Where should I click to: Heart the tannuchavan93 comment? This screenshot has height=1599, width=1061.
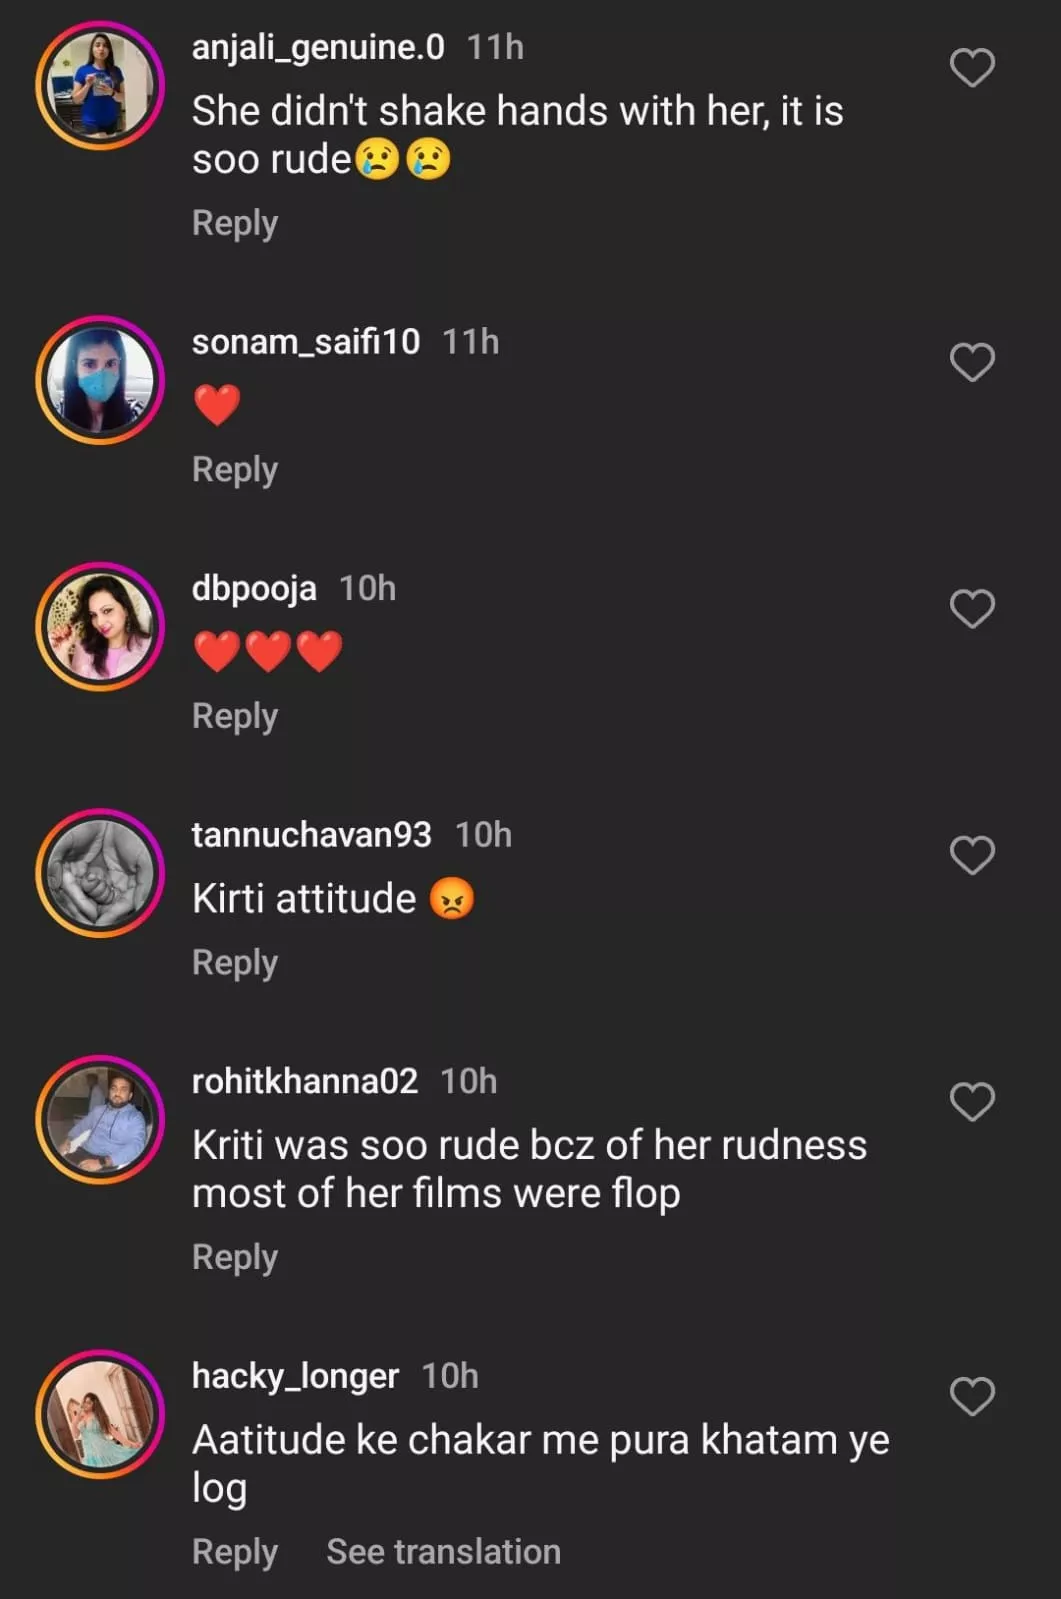(x=971, y=855)
